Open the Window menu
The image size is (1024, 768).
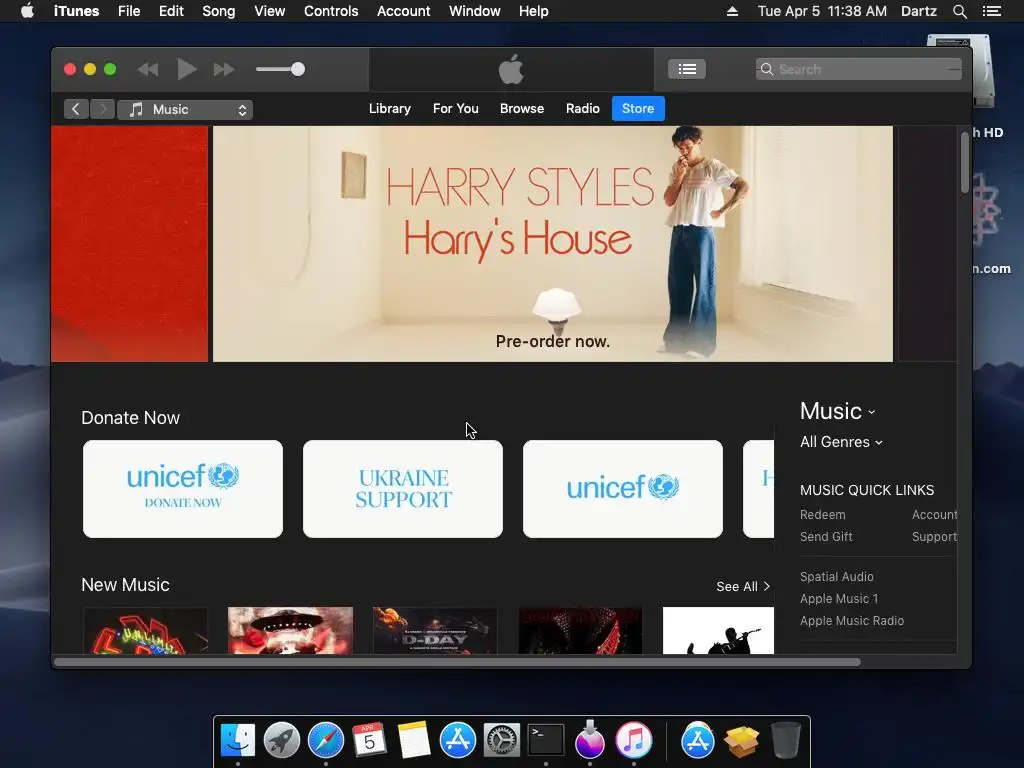pos(475,11)
